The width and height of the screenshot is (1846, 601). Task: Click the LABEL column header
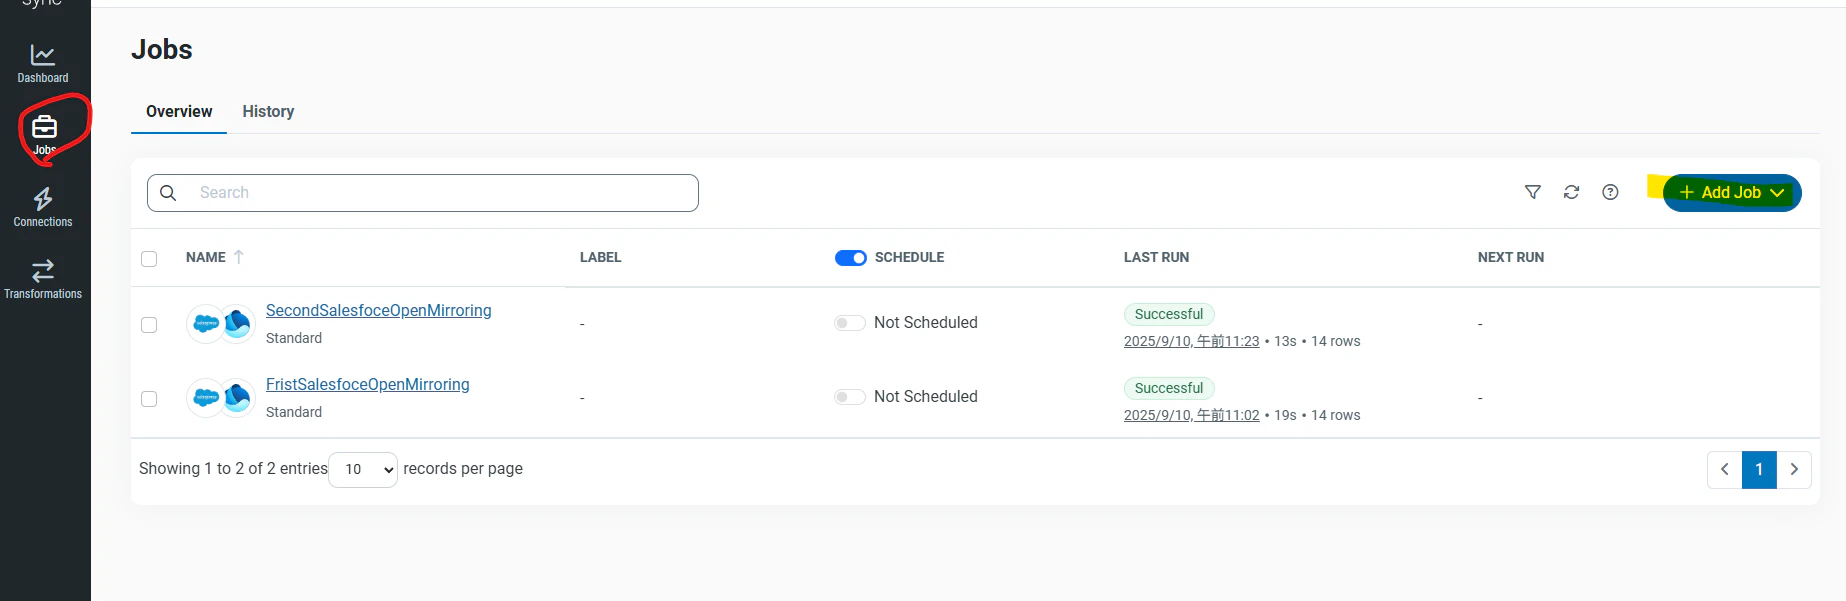click(601, 257)
